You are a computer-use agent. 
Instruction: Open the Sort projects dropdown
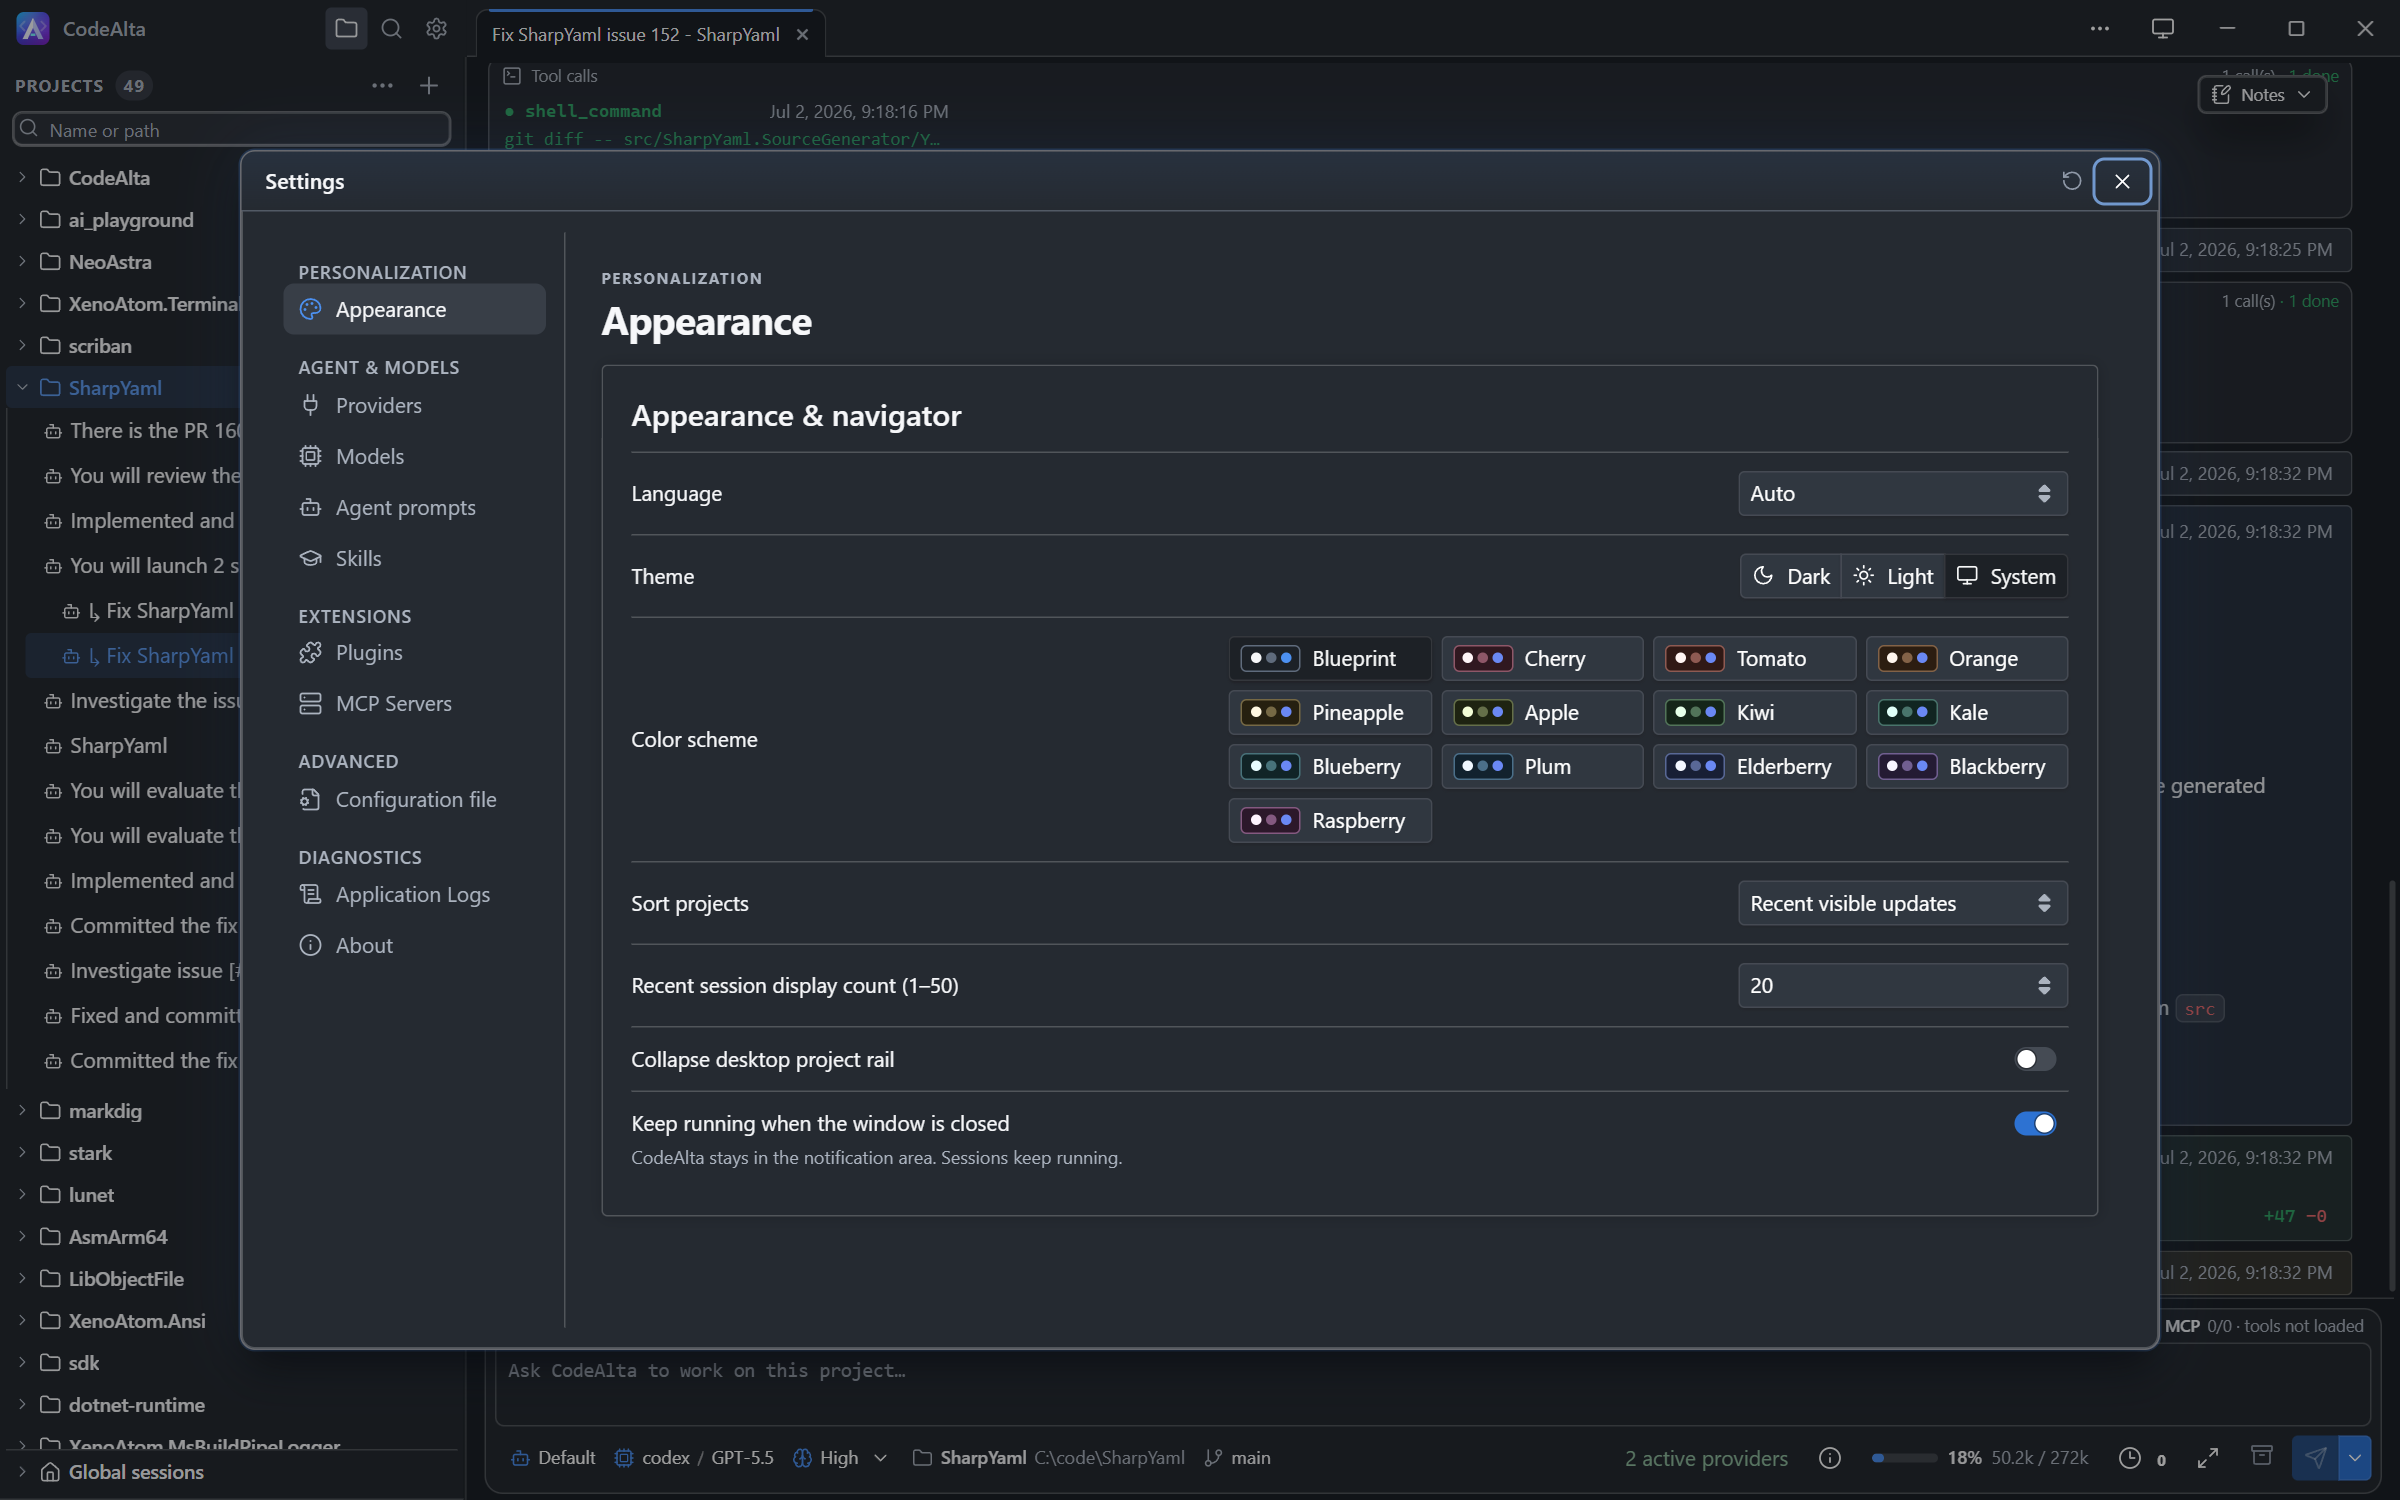1902,903
